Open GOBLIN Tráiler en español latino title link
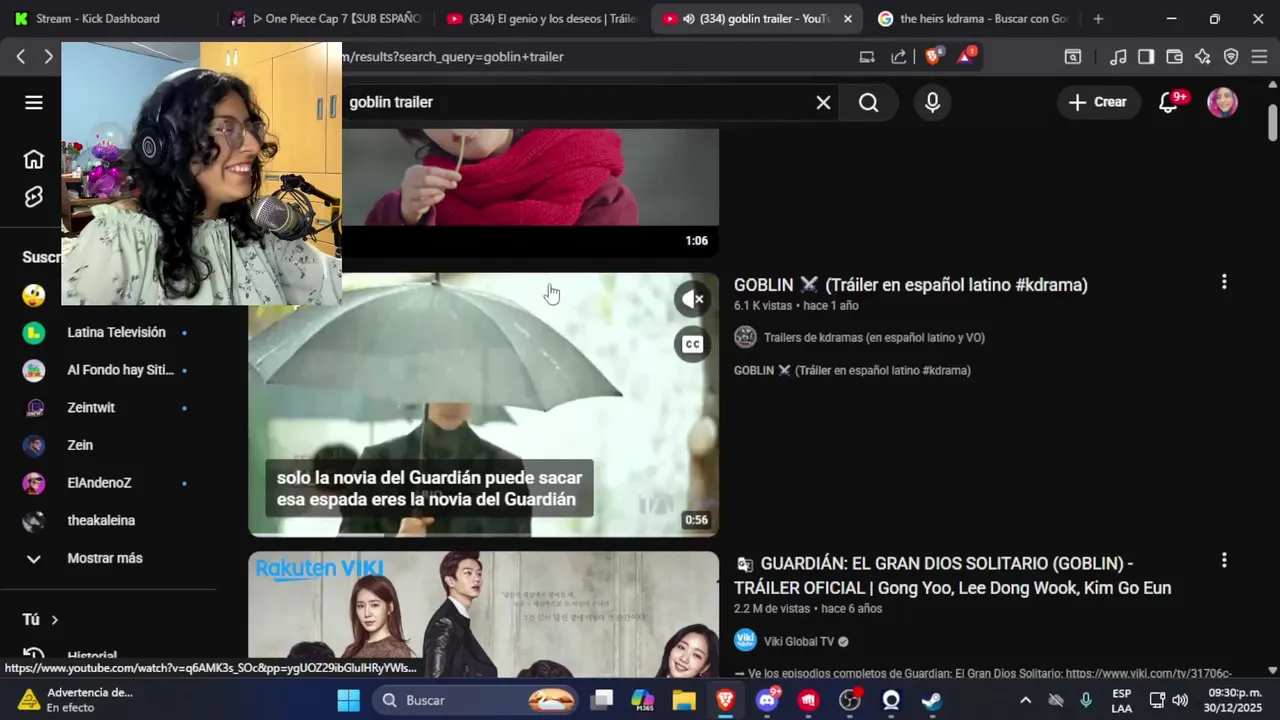Screen dimensions: 1280x720 click(910, 285)
